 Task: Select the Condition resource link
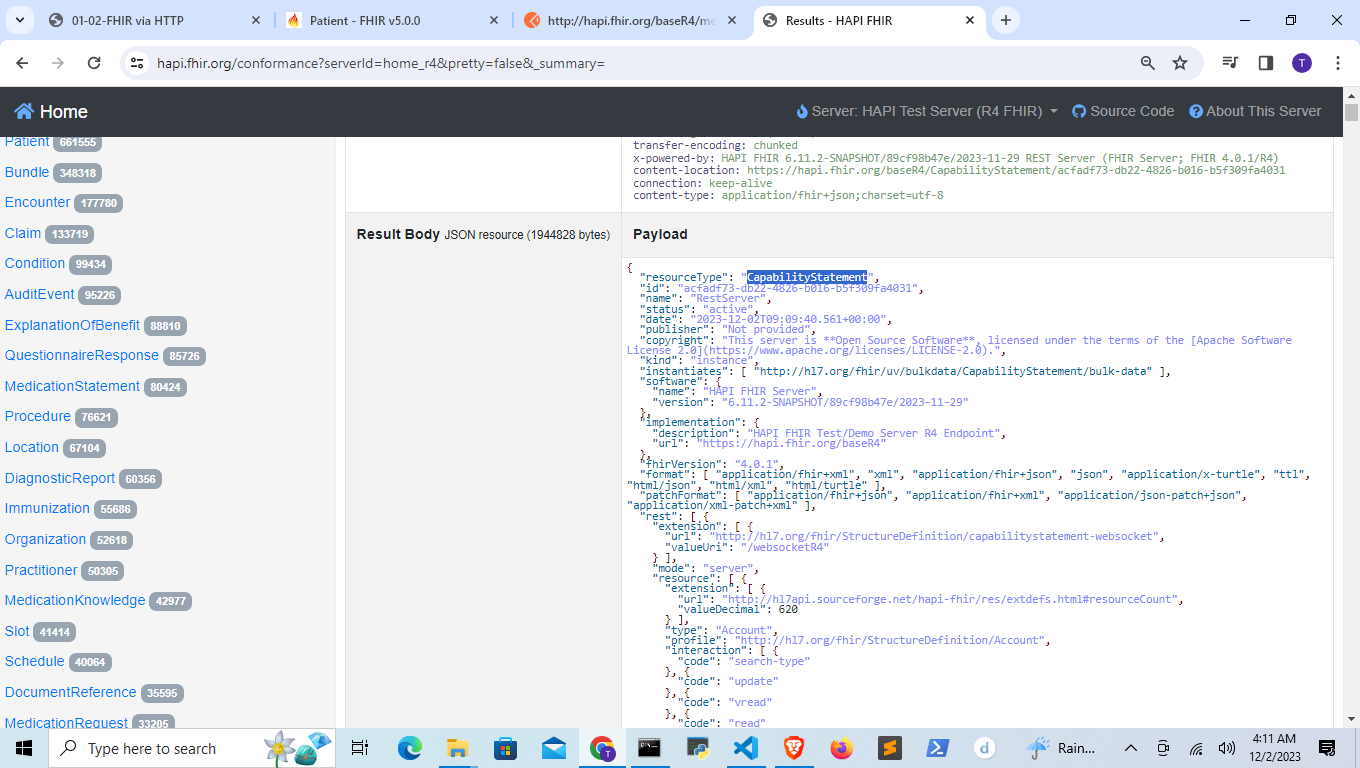(35, 263)
